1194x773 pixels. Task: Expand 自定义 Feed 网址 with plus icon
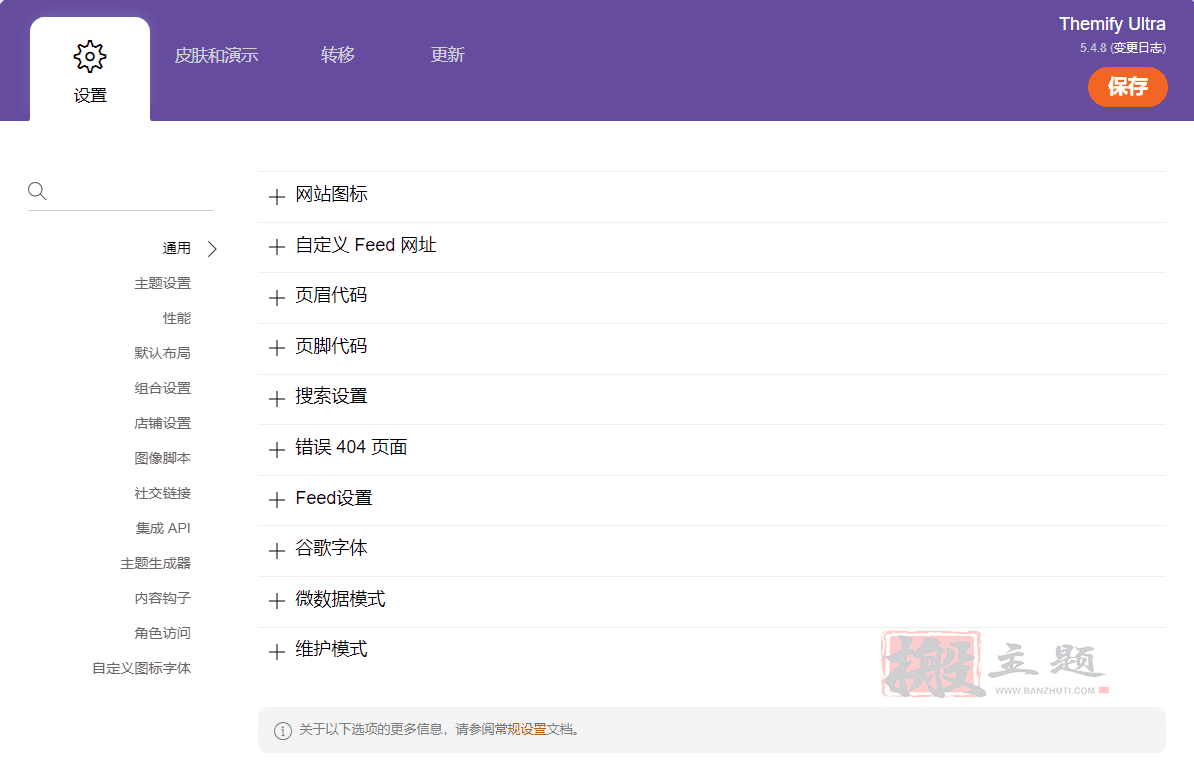pyautogui.click(x=277, y=247)
